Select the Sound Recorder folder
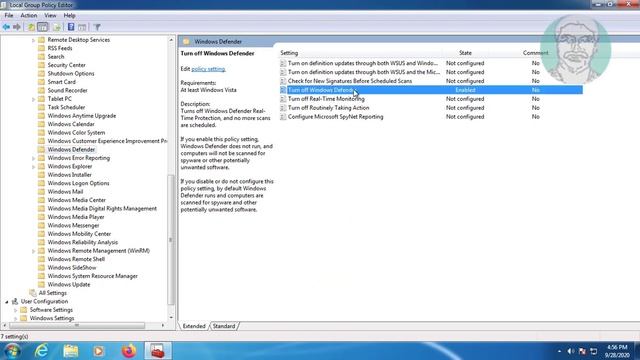The height and width of the screenshot is (360, 640). coord(67,91)
